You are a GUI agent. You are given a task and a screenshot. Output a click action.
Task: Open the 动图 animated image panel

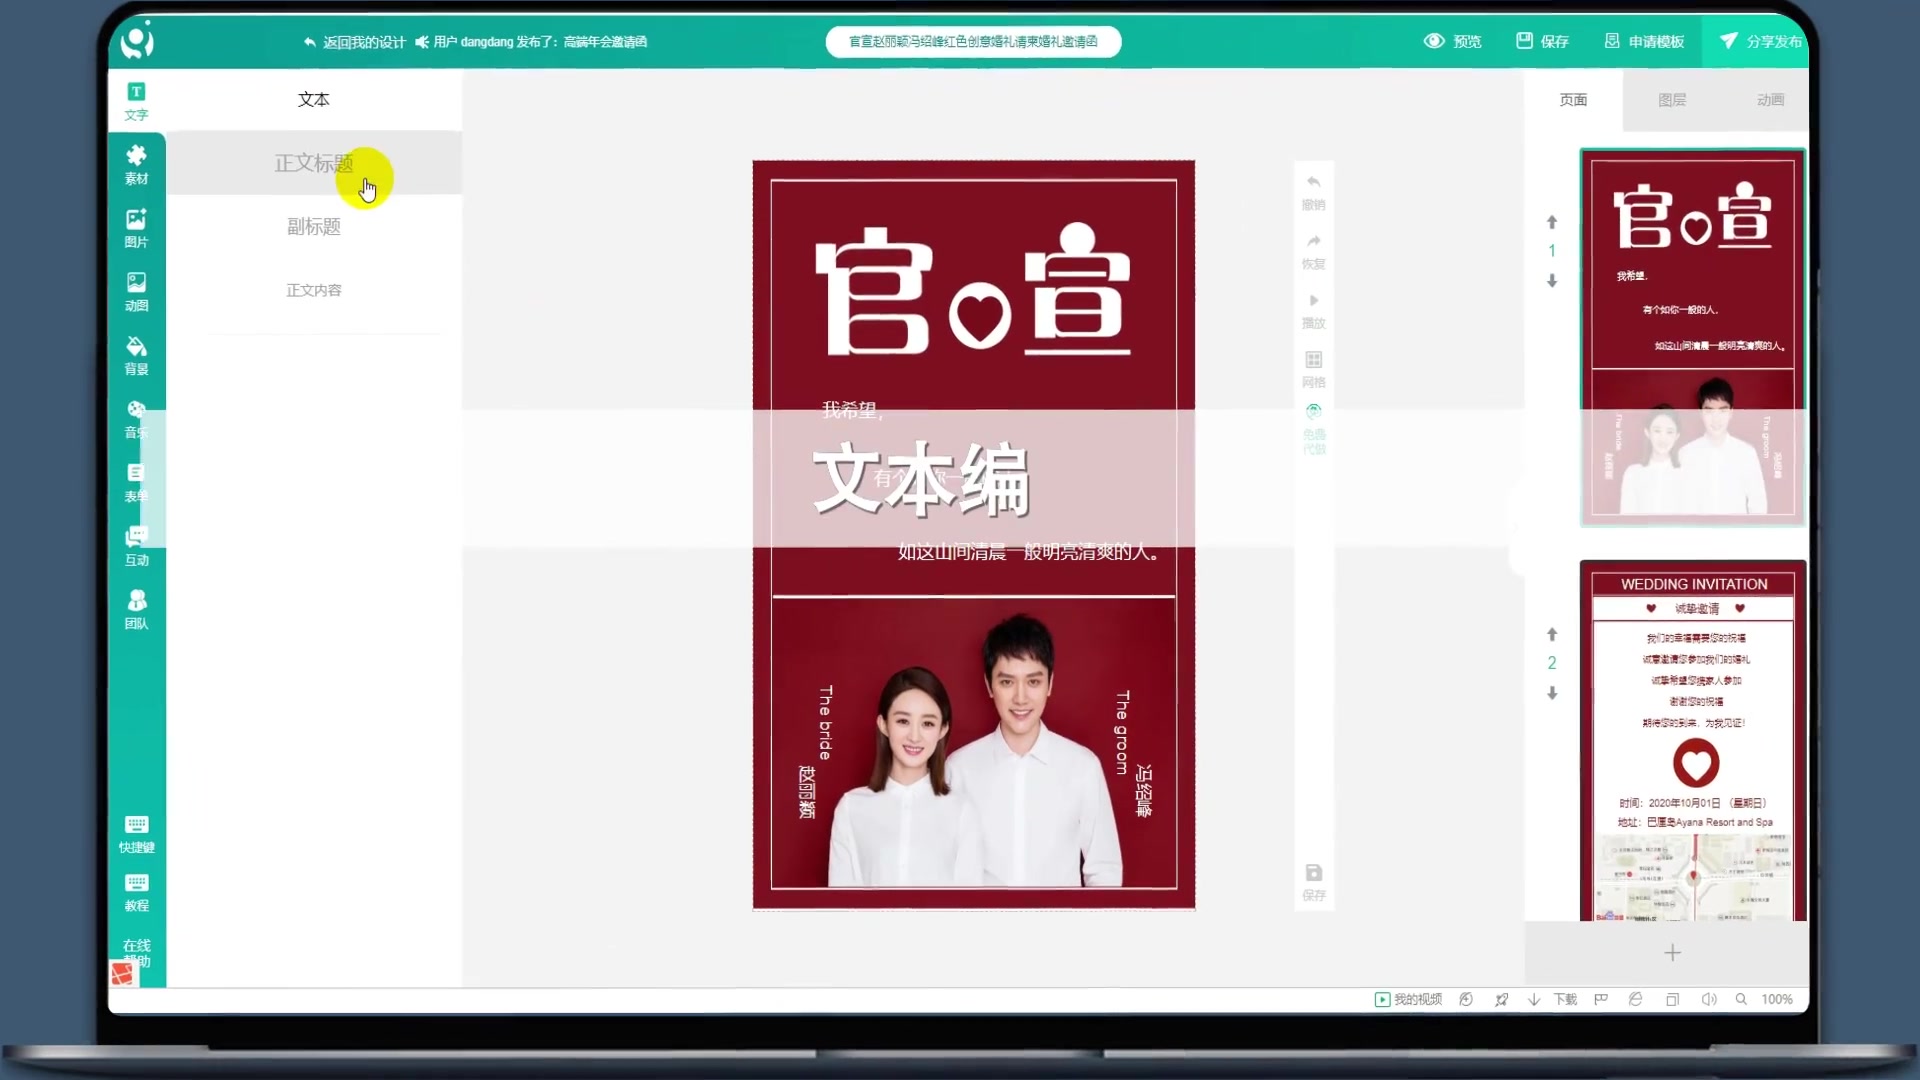(x=136, y=292)
